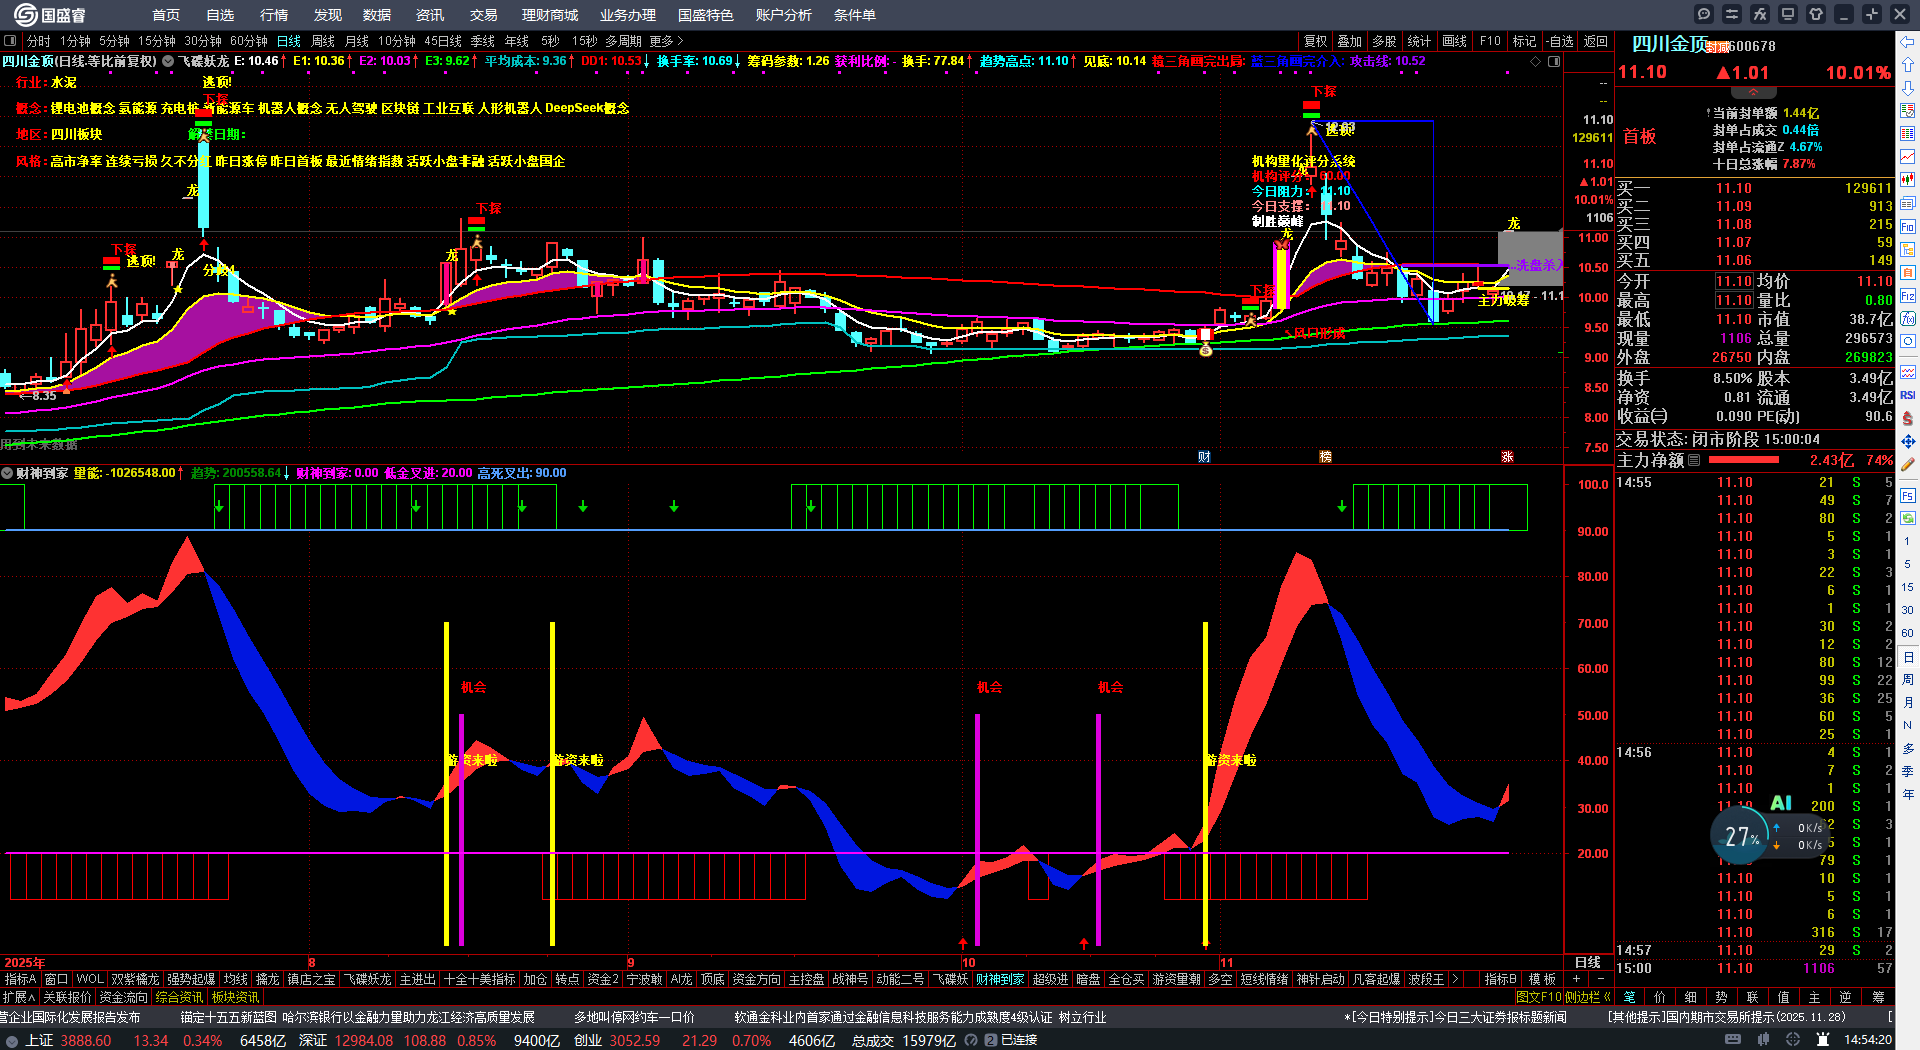Toggle 标记 mark on this stock

[1524, 41]
